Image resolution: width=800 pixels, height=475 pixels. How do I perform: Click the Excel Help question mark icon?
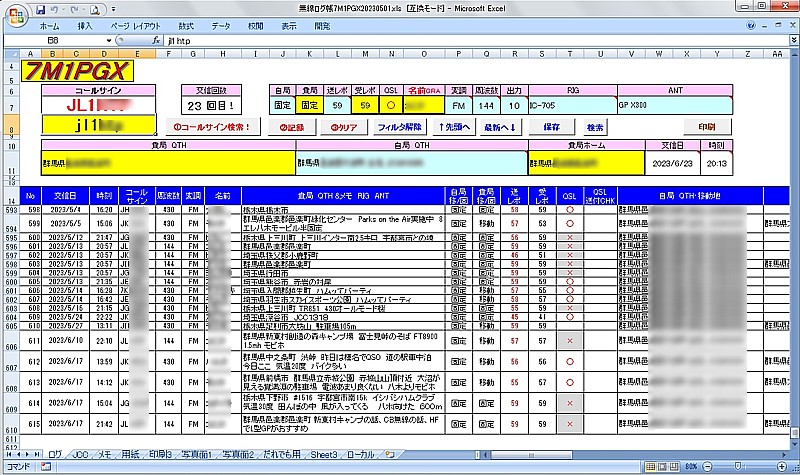752,24
